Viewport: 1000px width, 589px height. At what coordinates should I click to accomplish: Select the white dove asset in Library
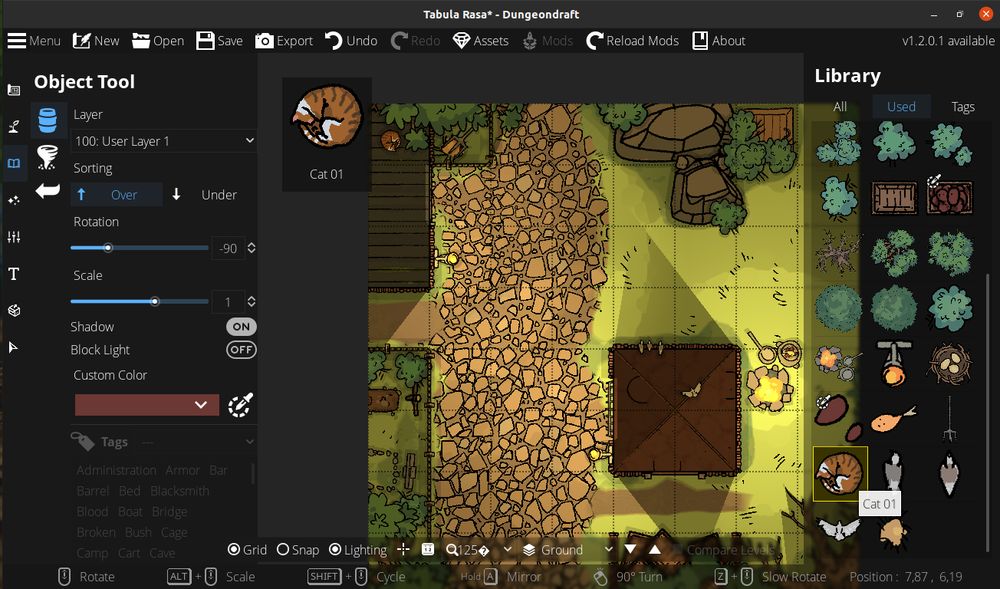[837, 528]
